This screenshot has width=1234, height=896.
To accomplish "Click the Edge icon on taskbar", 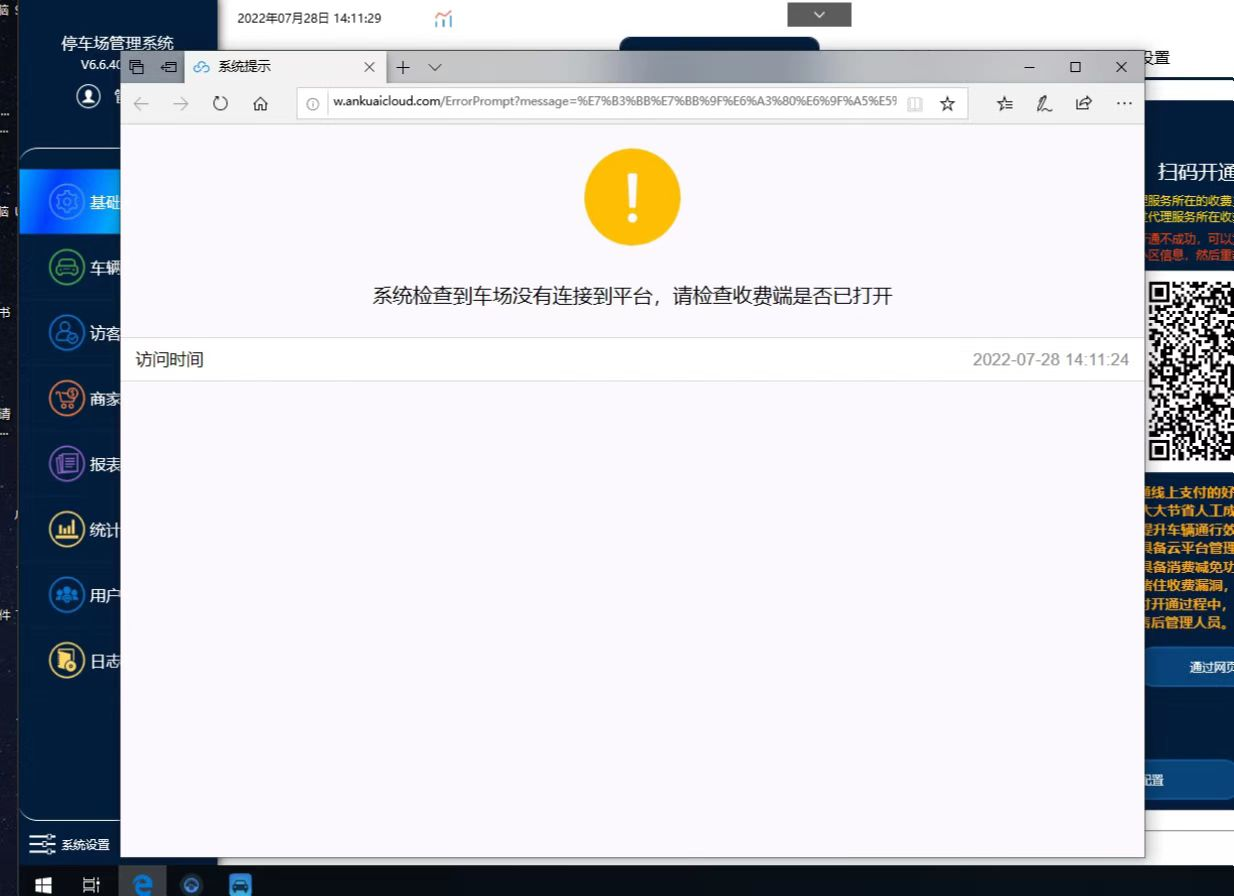I will pyautogui.click(x=143, y=884).
